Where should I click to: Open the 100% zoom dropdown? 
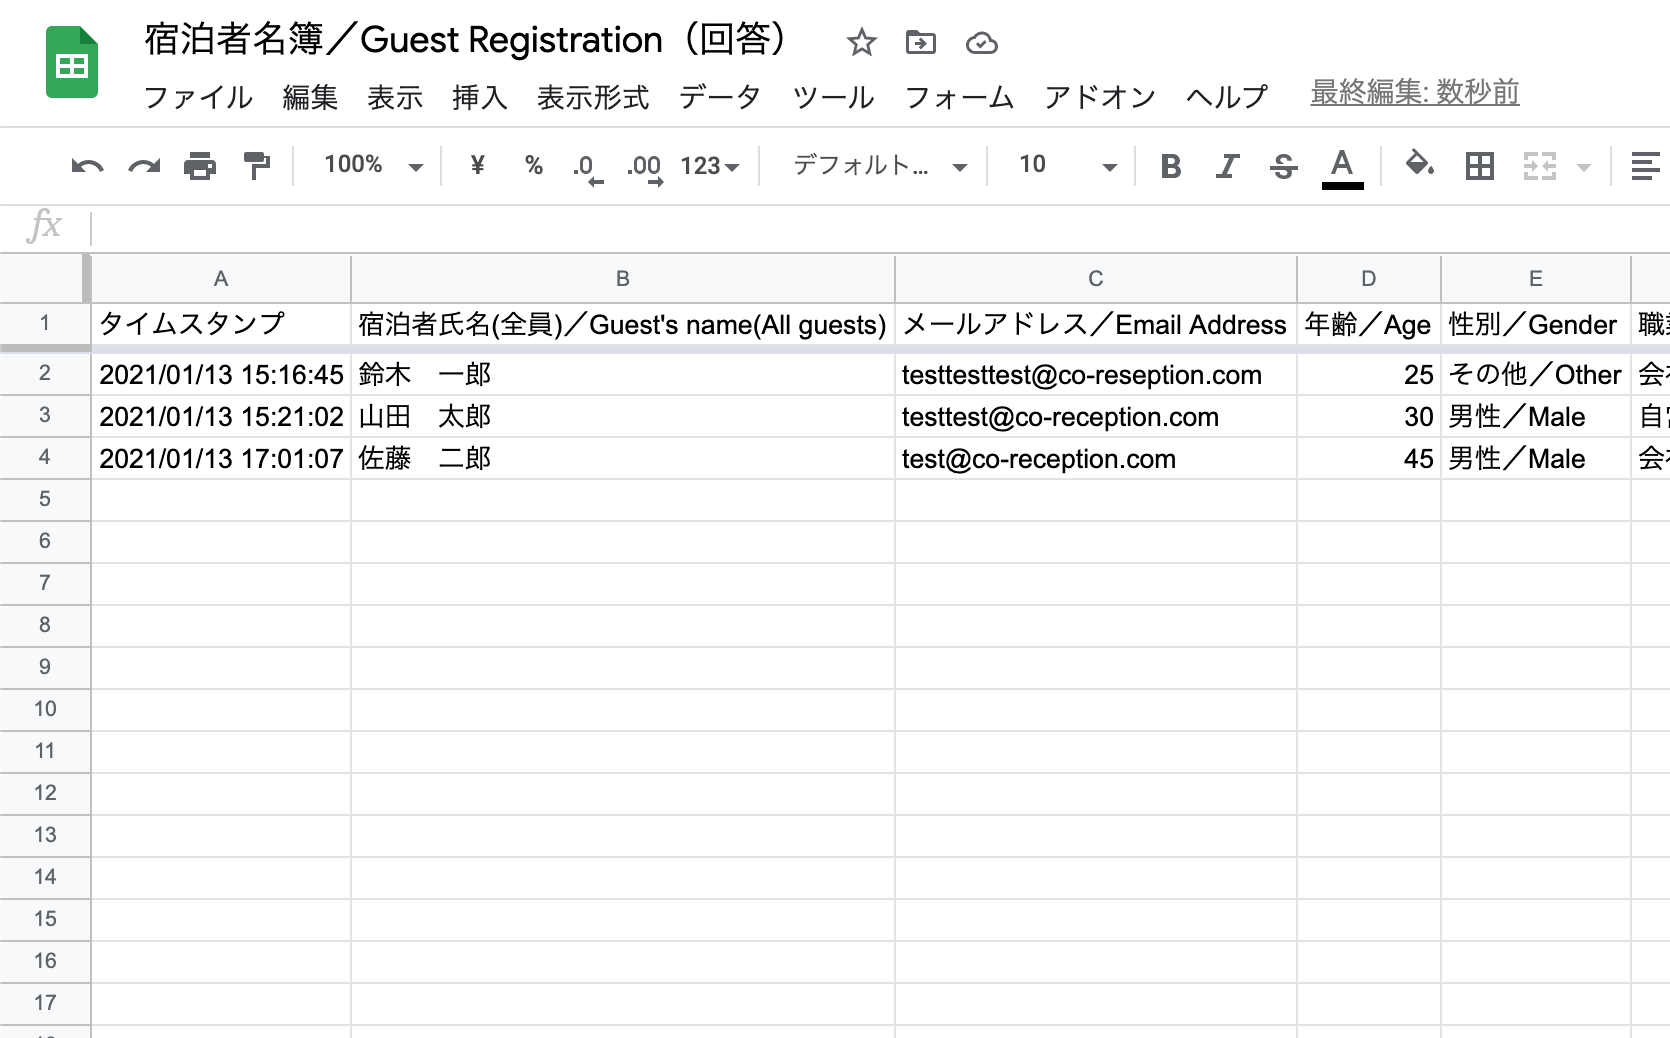373,166
